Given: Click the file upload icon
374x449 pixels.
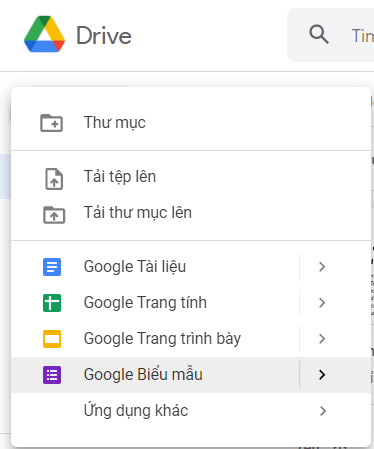Looking at the screenshot, I should 54,179.
